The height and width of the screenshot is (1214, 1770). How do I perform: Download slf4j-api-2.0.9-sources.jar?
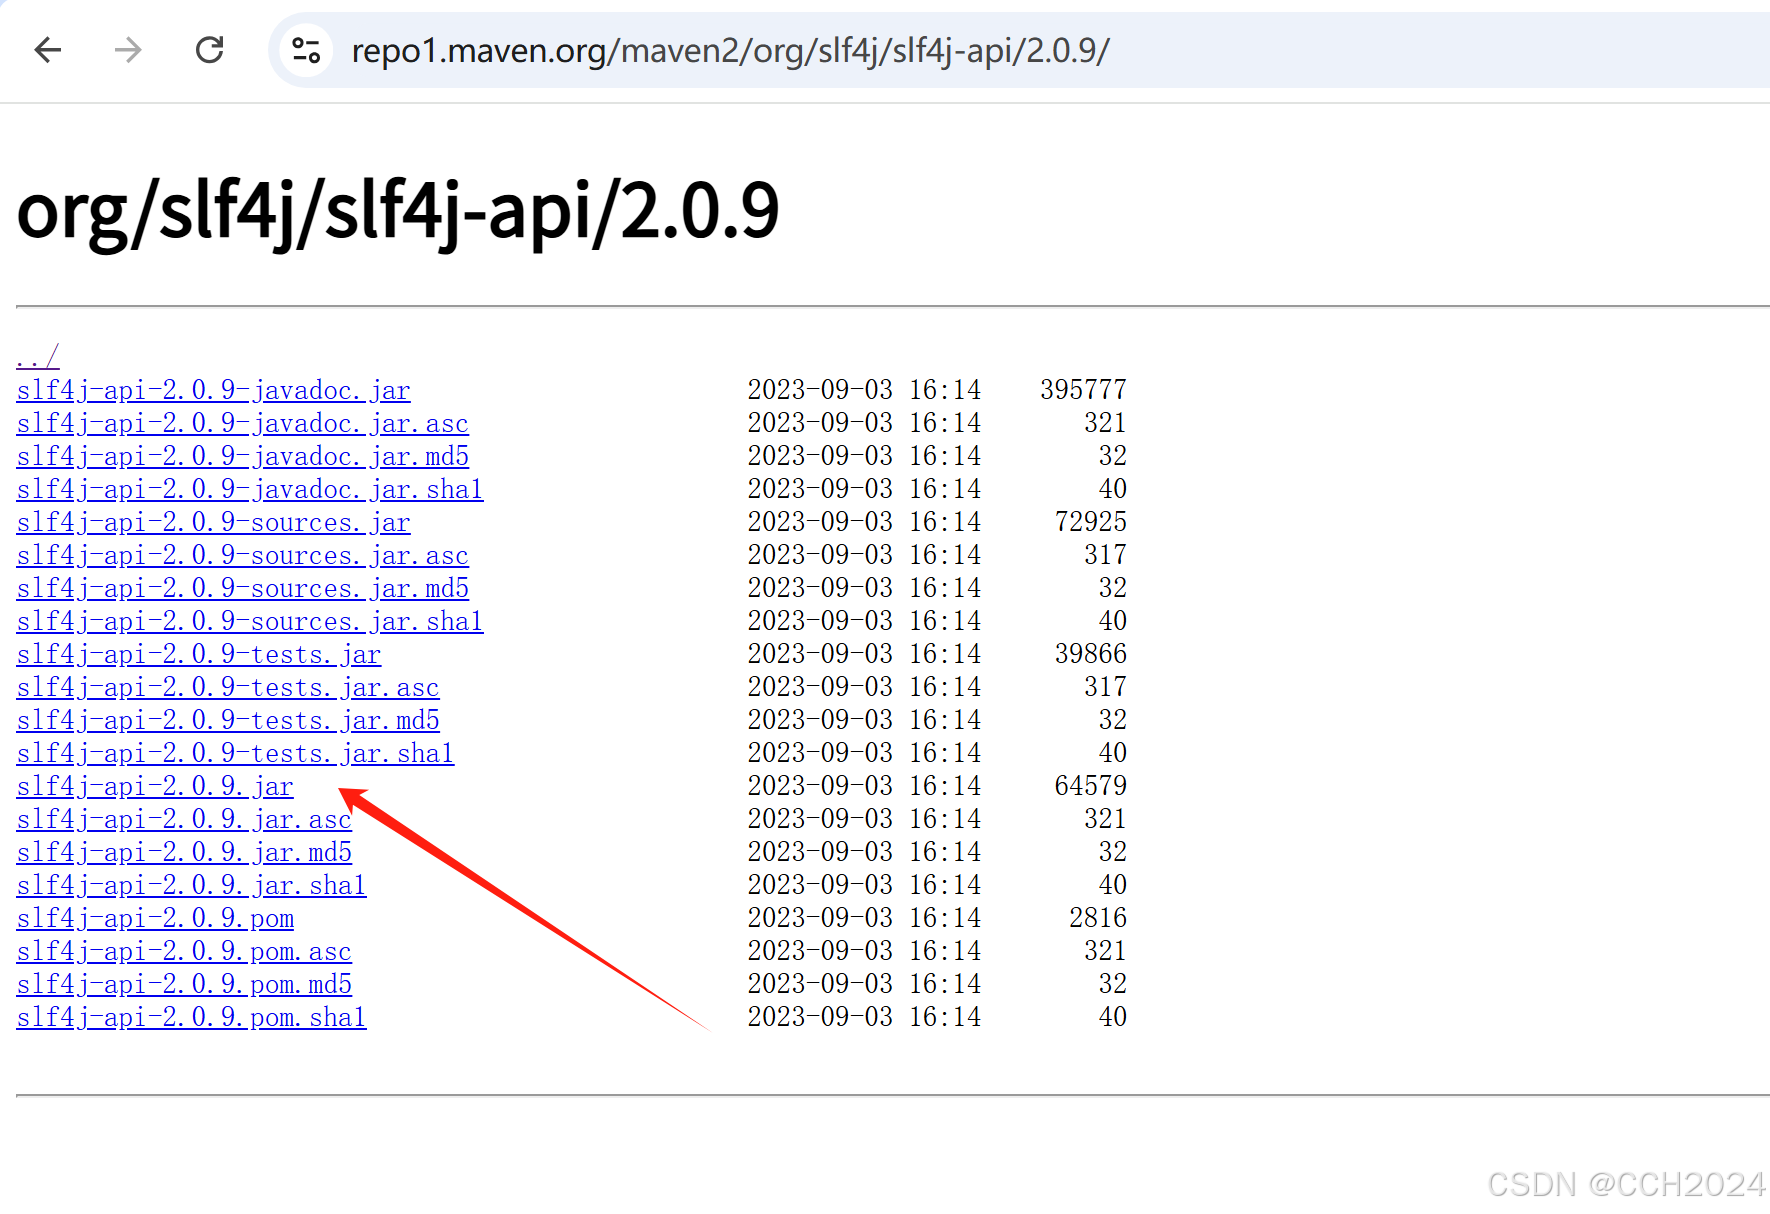coord(213,522)
